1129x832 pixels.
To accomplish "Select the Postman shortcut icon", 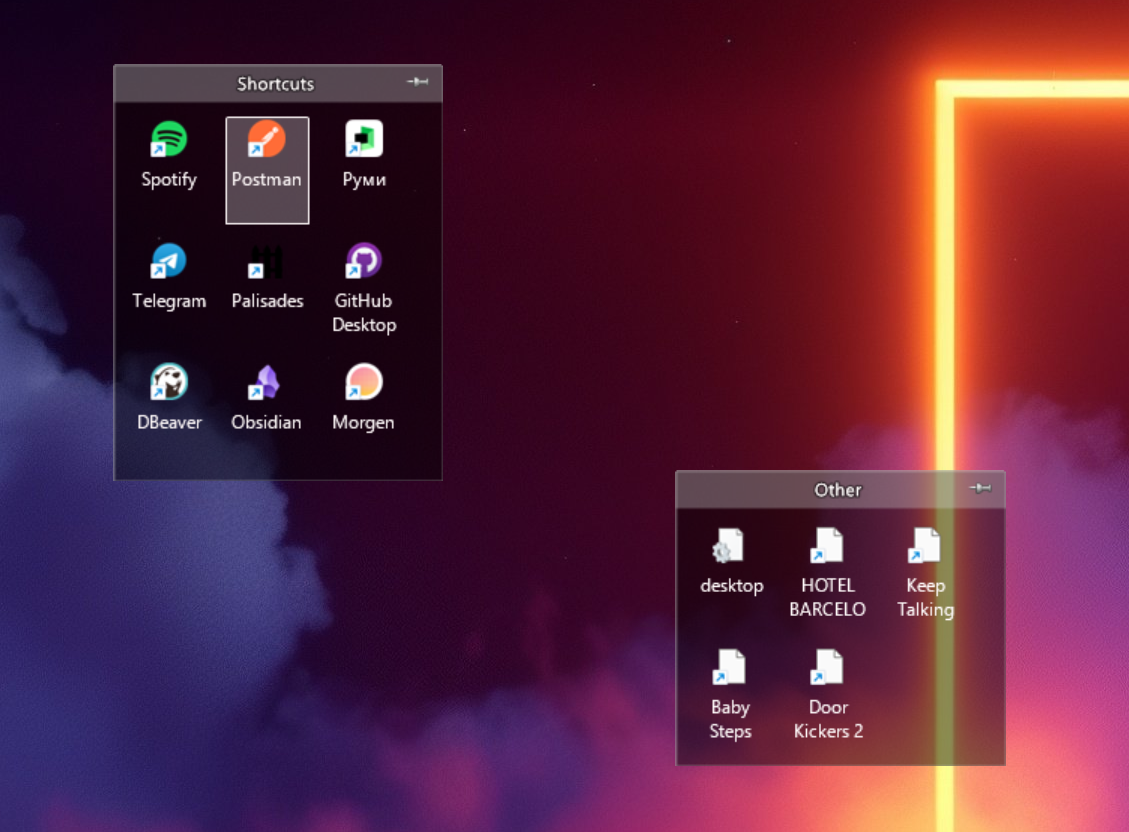I will click(266, 141).
